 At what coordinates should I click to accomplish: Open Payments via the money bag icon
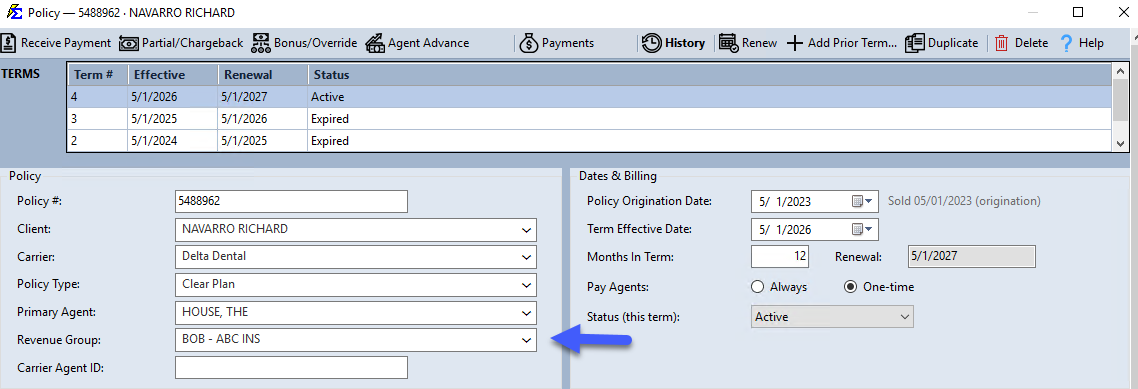(x=529, y=43)
